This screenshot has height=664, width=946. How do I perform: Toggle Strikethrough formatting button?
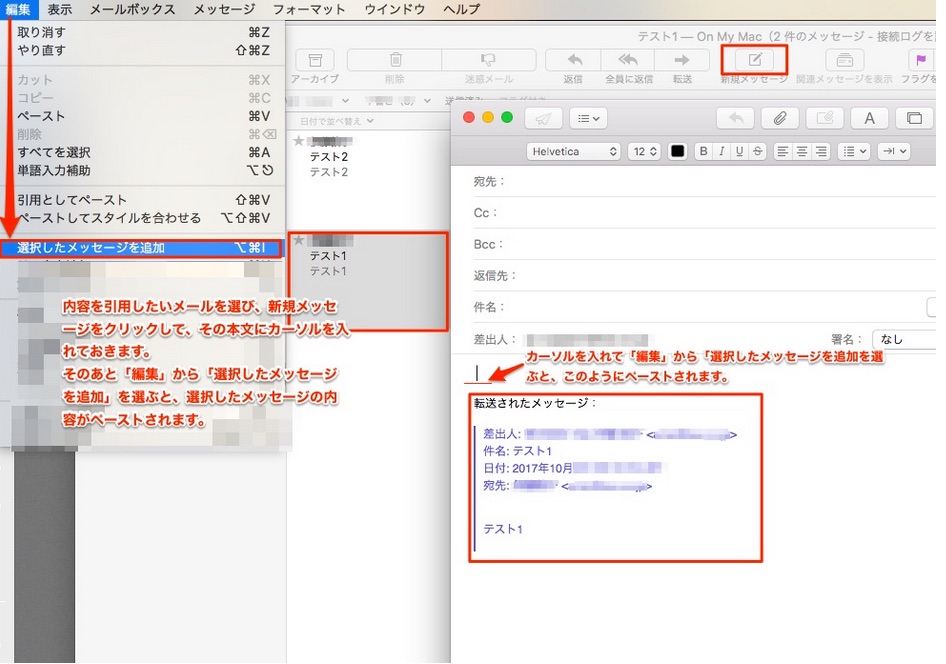(x=757, y=151)
